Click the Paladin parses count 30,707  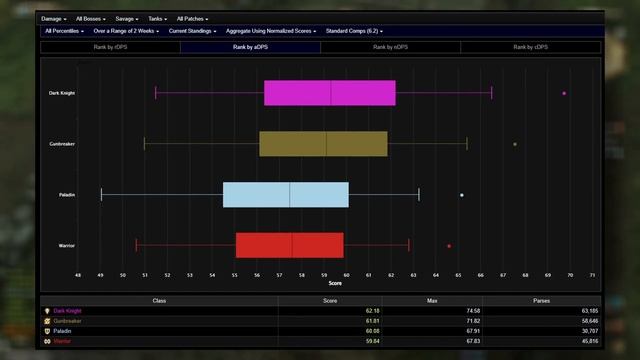pos(590,331)
